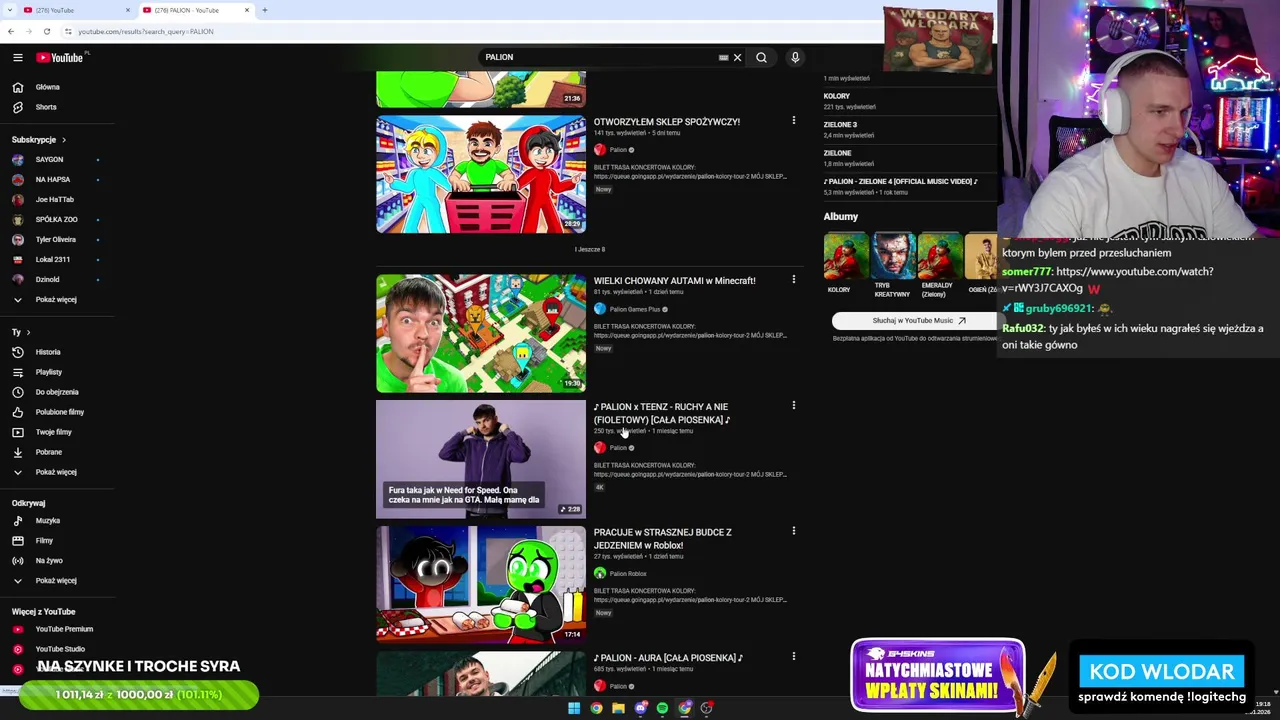Open more options for PRACUJE w STRASZNEJ BUDCE
This screenshot has width=1280, height=720.
click(x=794, y=531)
